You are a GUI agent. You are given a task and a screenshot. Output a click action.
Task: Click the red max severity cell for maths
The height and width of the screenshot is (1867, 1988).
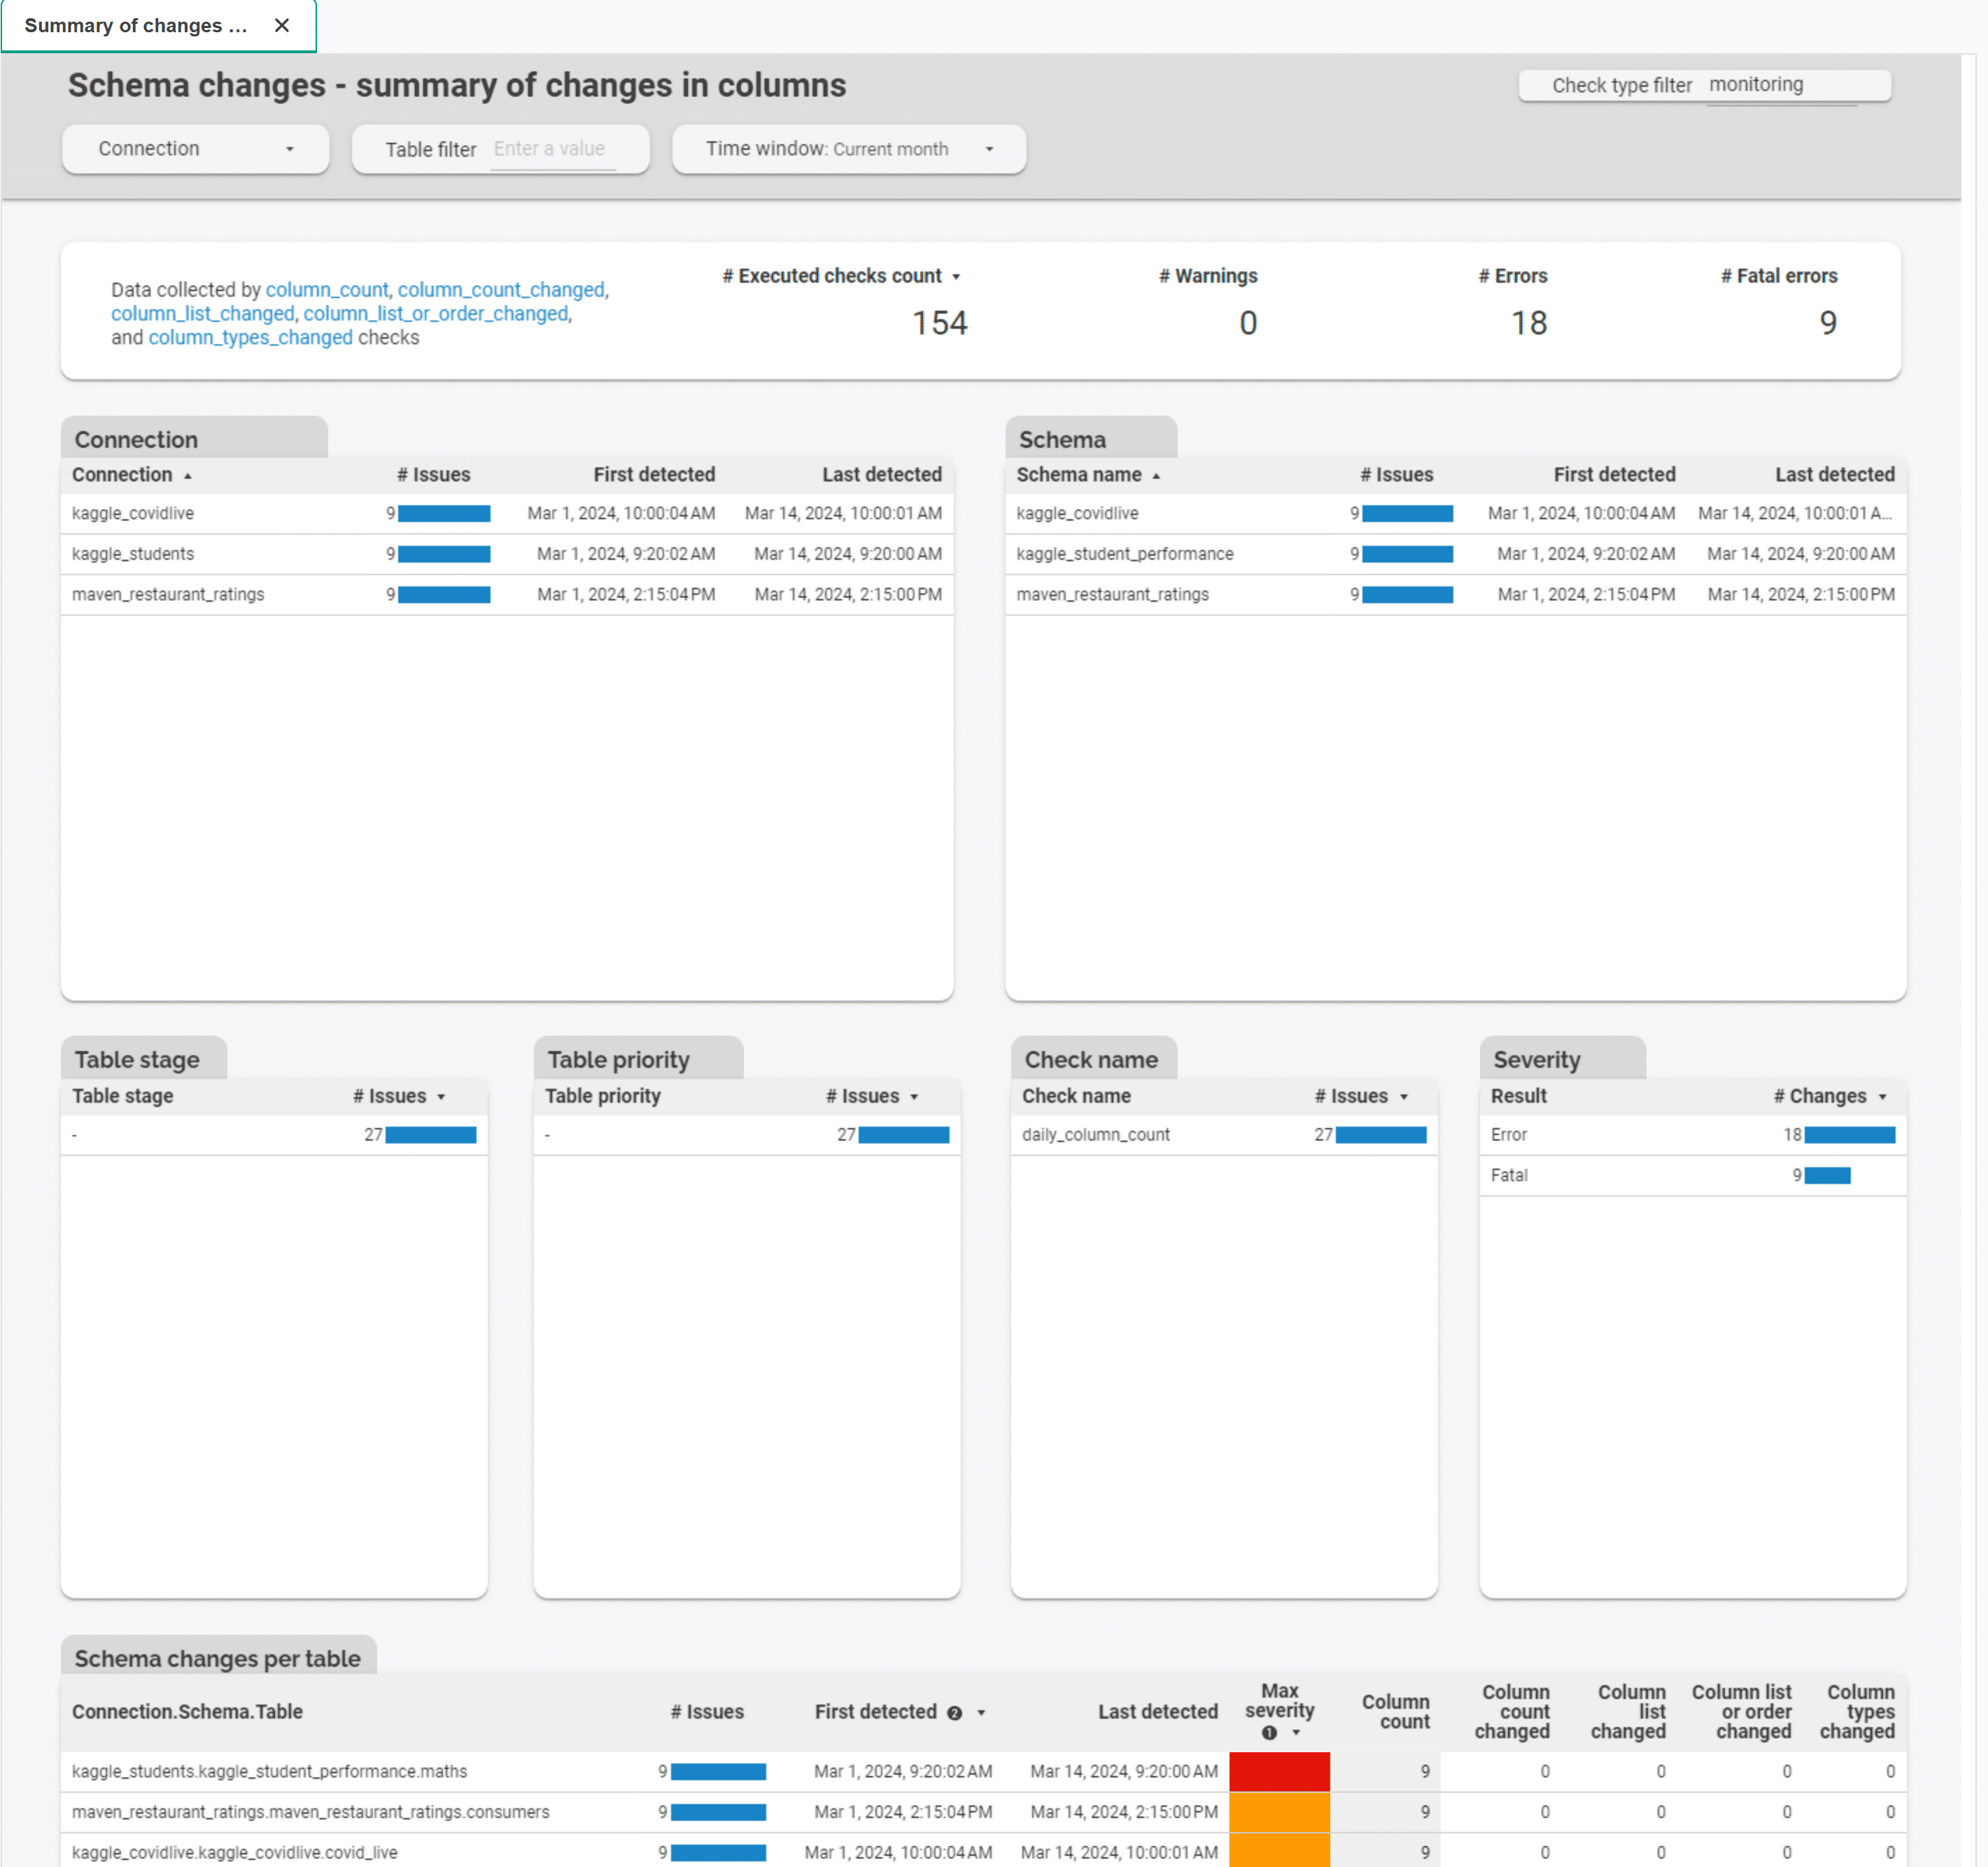(1279, 1771)
